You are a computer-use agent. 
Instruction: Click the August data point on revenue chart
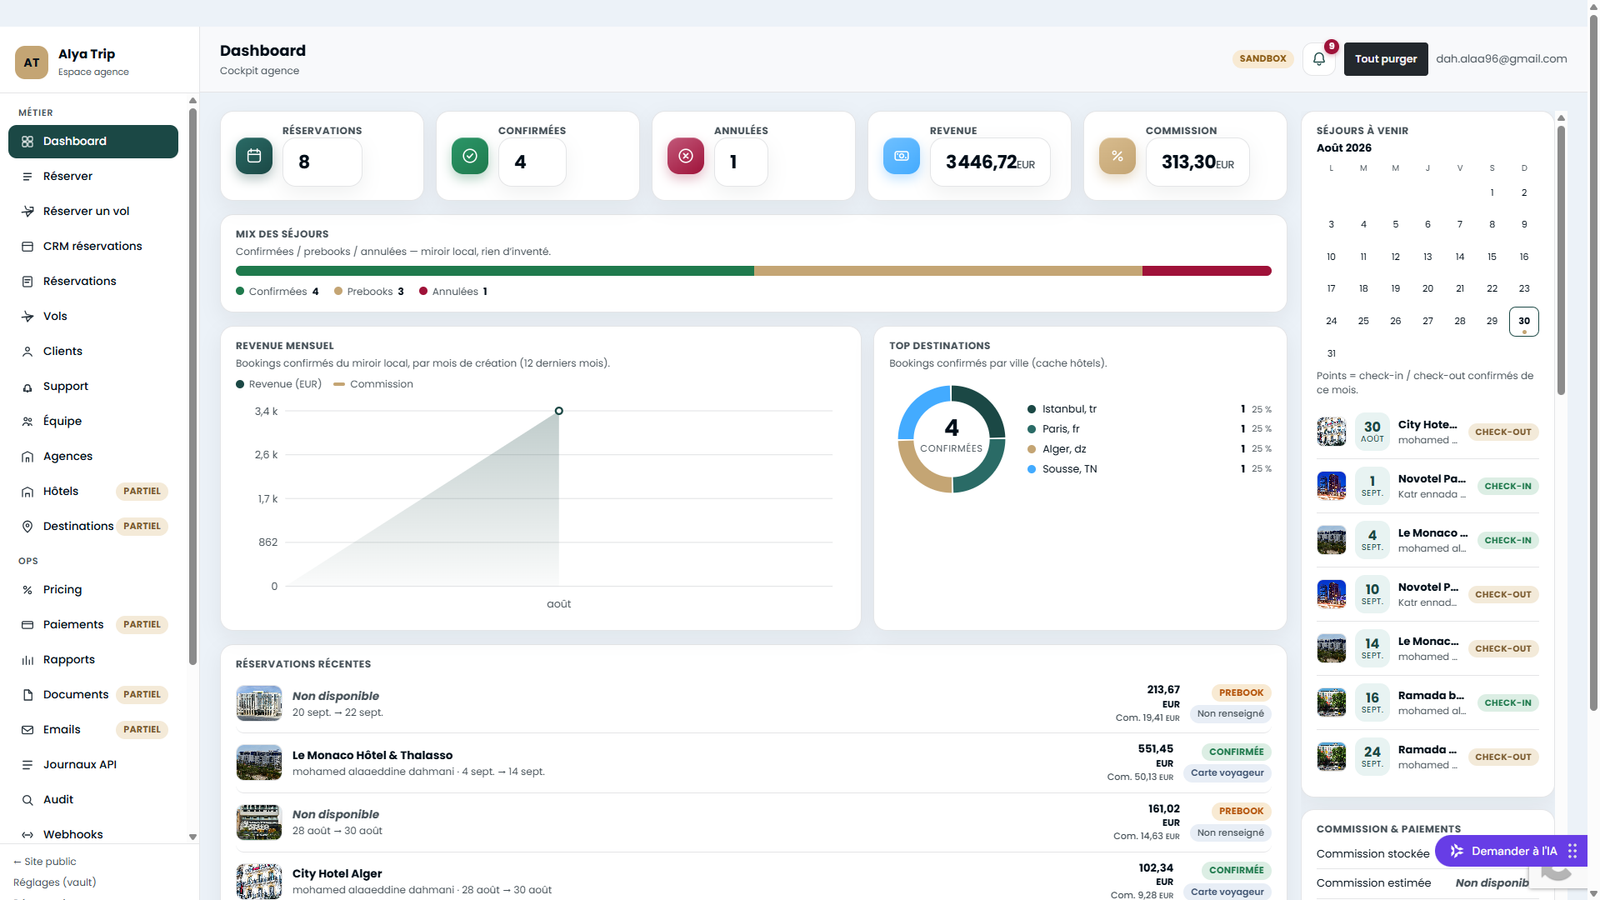pyautogui.click(x=559, y=411)
